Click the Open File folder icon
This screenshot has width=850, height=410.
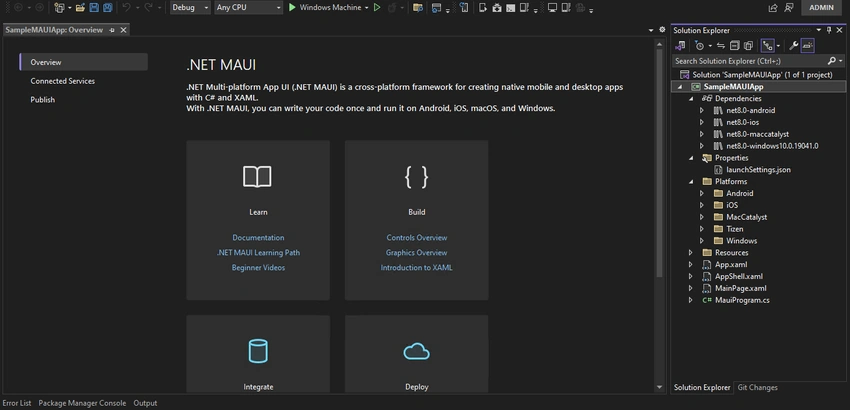(80, 8)
